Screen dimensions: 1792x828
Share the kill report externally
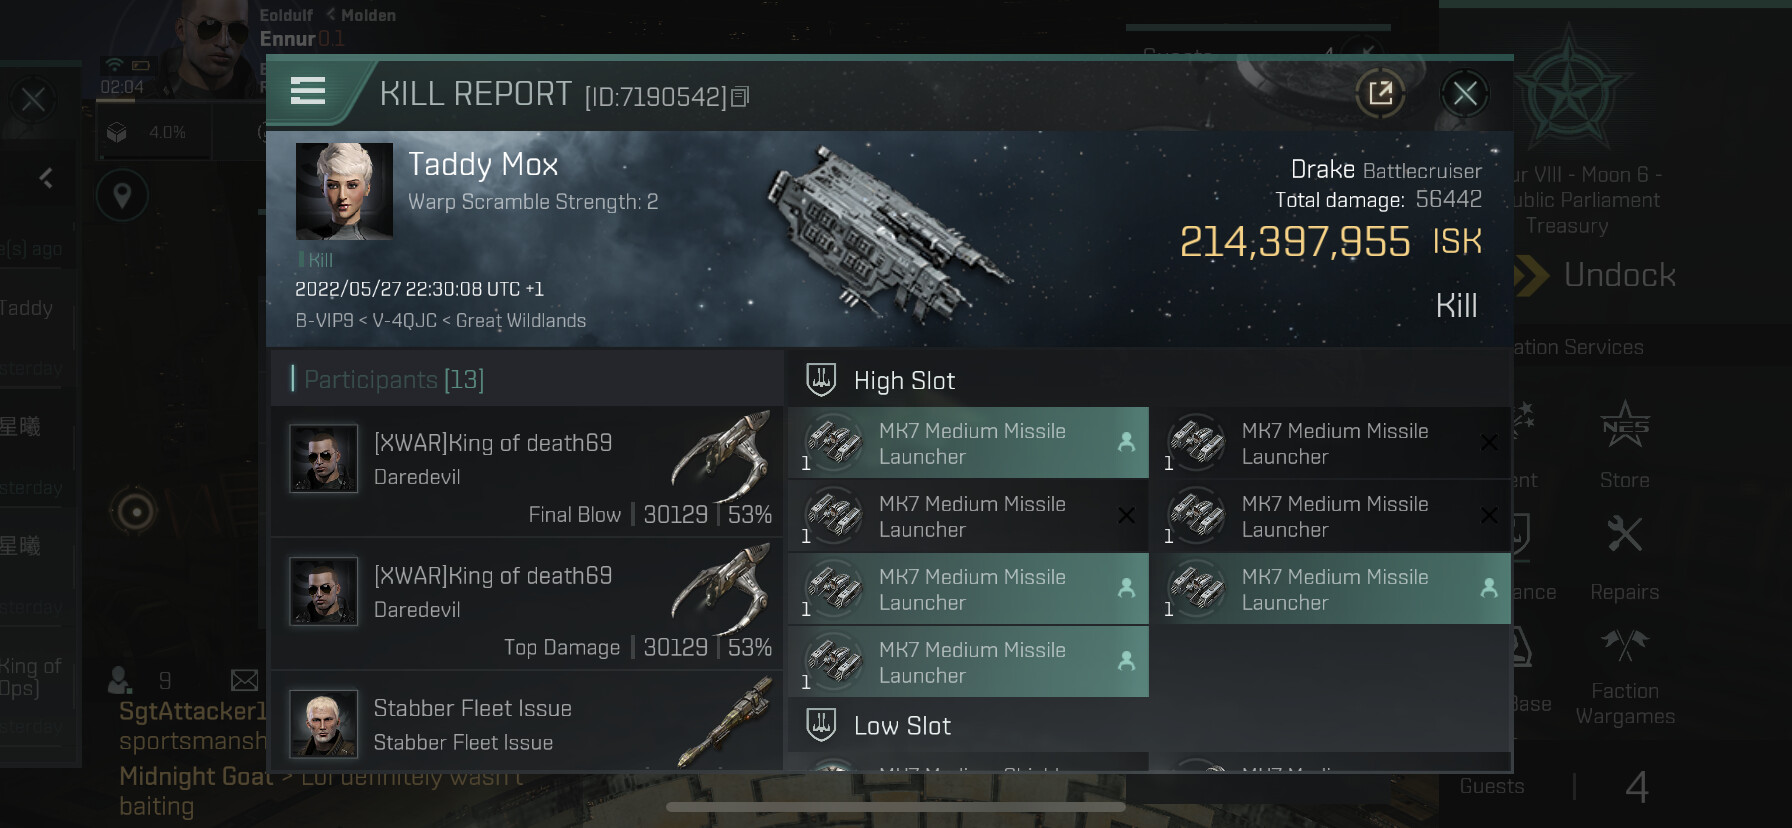1380,94
